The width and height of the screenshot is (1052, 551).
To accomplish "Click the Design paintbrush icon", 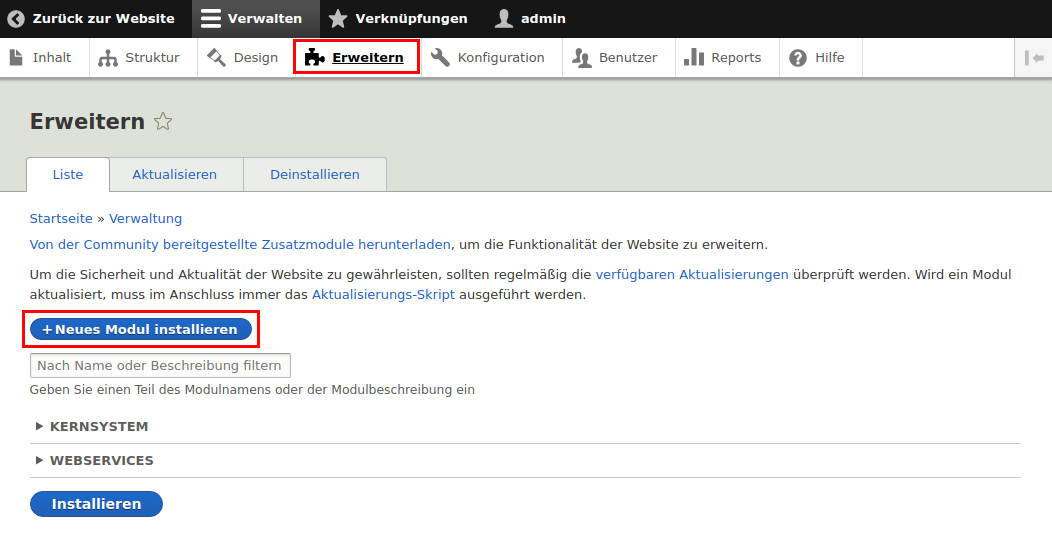I will point(217,58).
